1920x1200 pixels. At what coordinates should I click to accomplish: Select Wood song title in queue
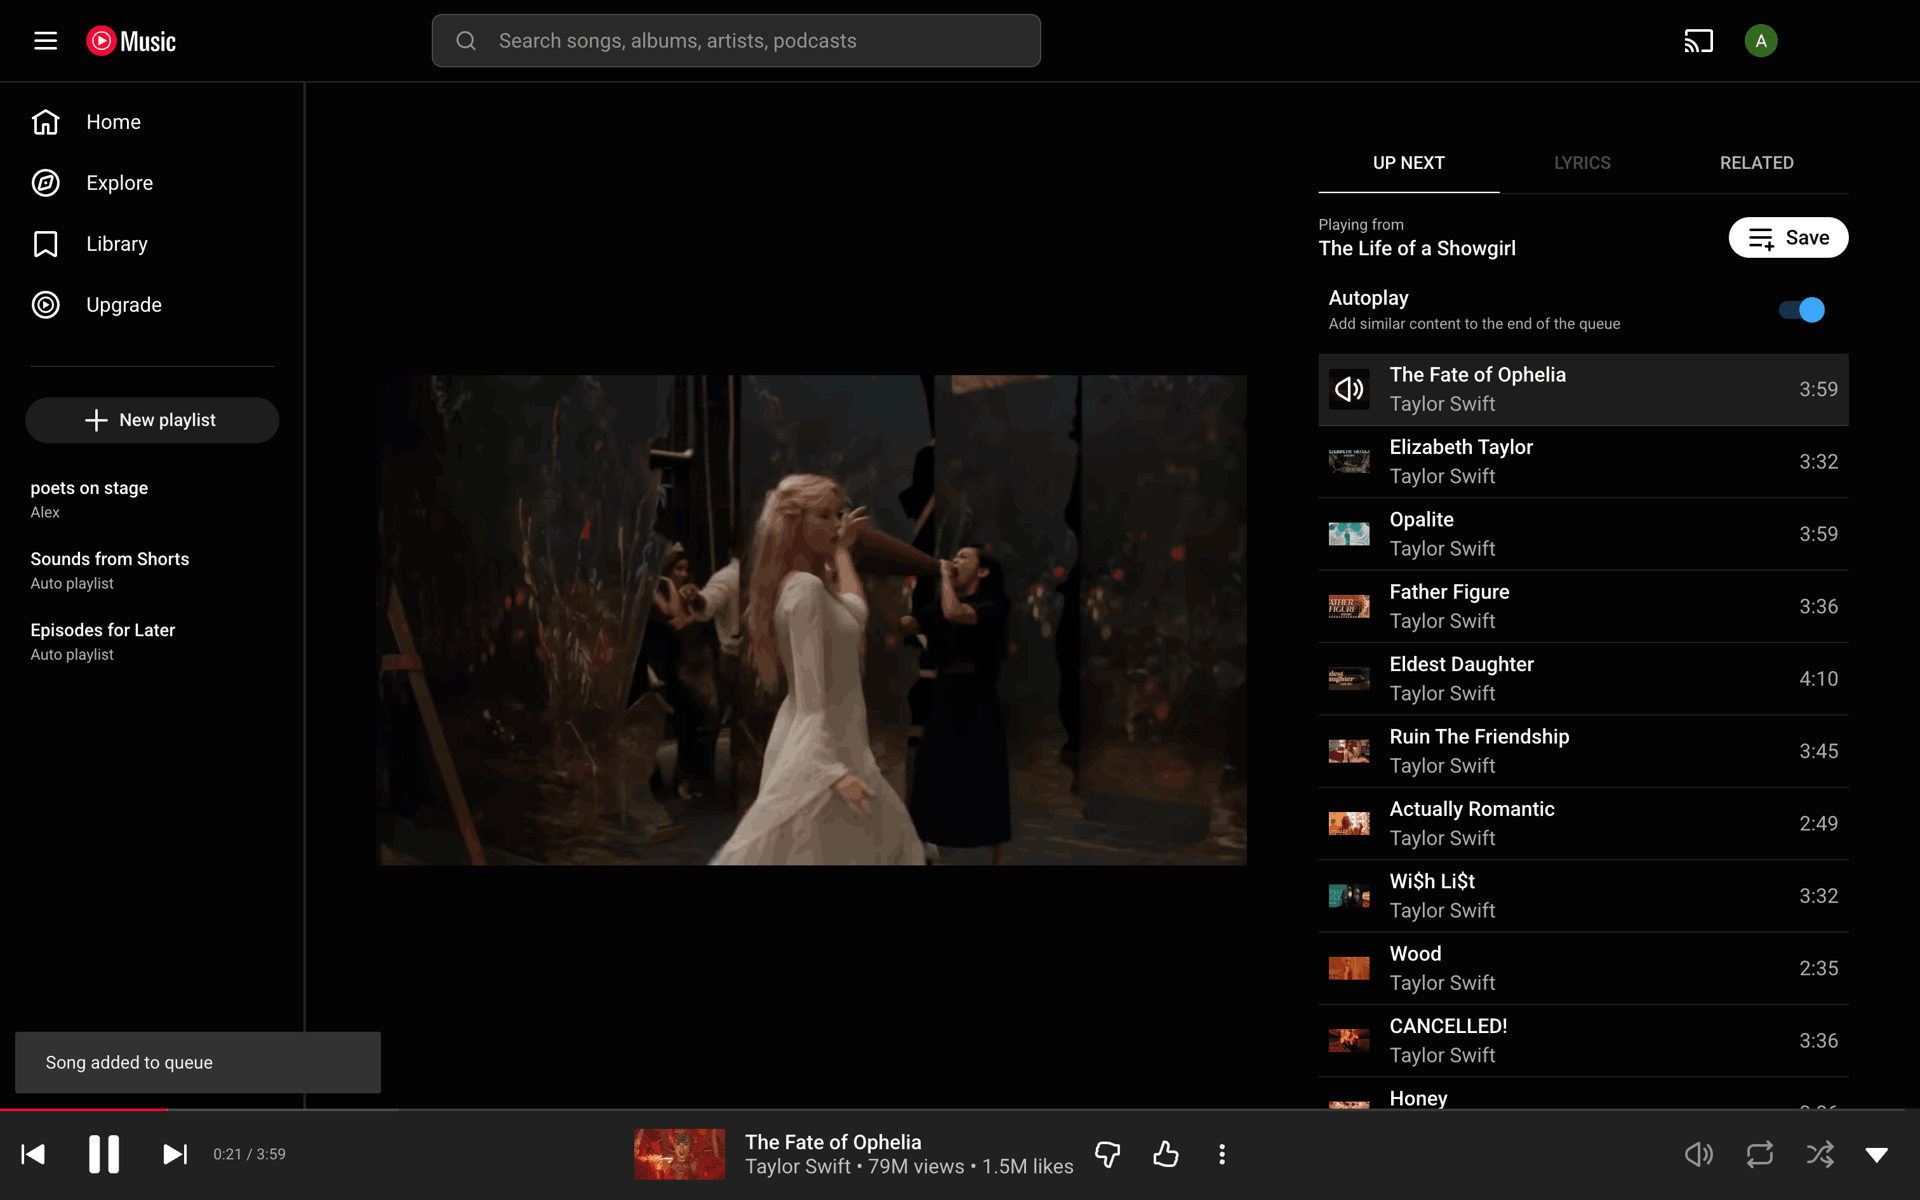[x=1415, y=954]
